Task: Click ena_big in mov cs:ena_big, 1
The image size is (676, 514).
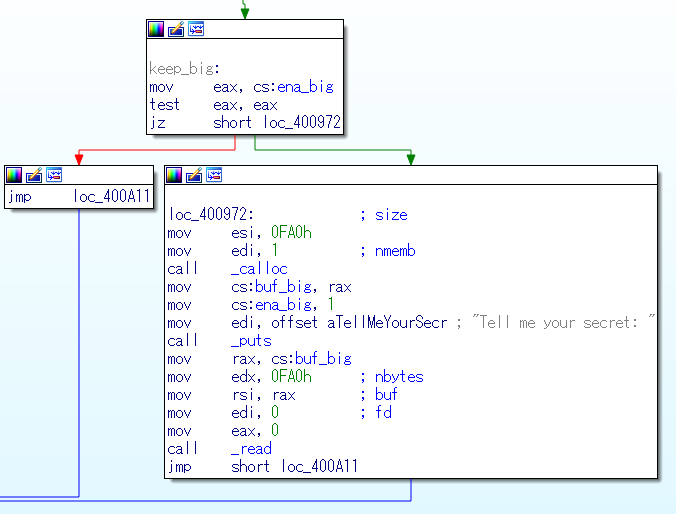Action: tap(283, 305)
